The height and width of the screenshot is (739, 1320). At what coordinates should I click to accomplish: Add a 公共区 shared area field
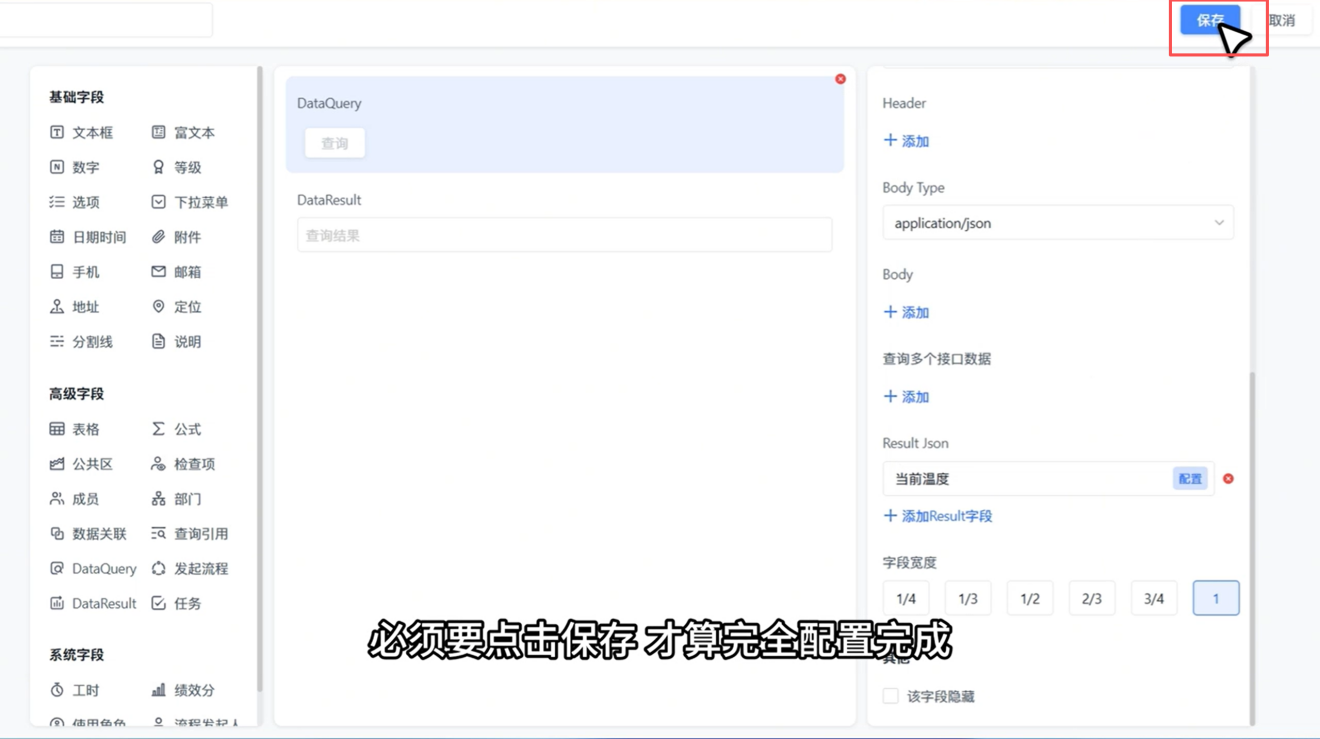[x=81, y=464]
